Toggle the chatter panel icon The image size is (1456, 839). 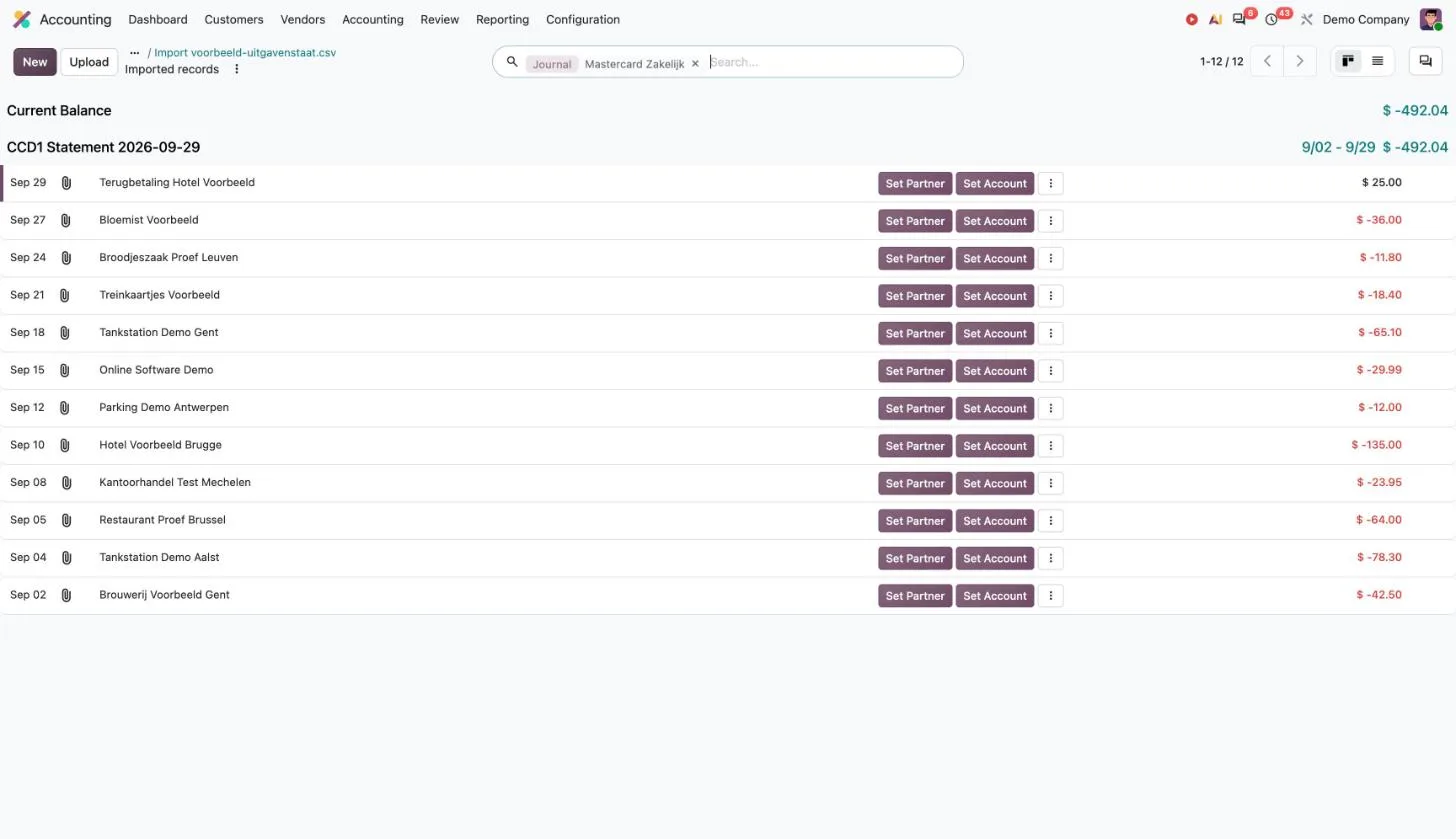point(1425,61)
